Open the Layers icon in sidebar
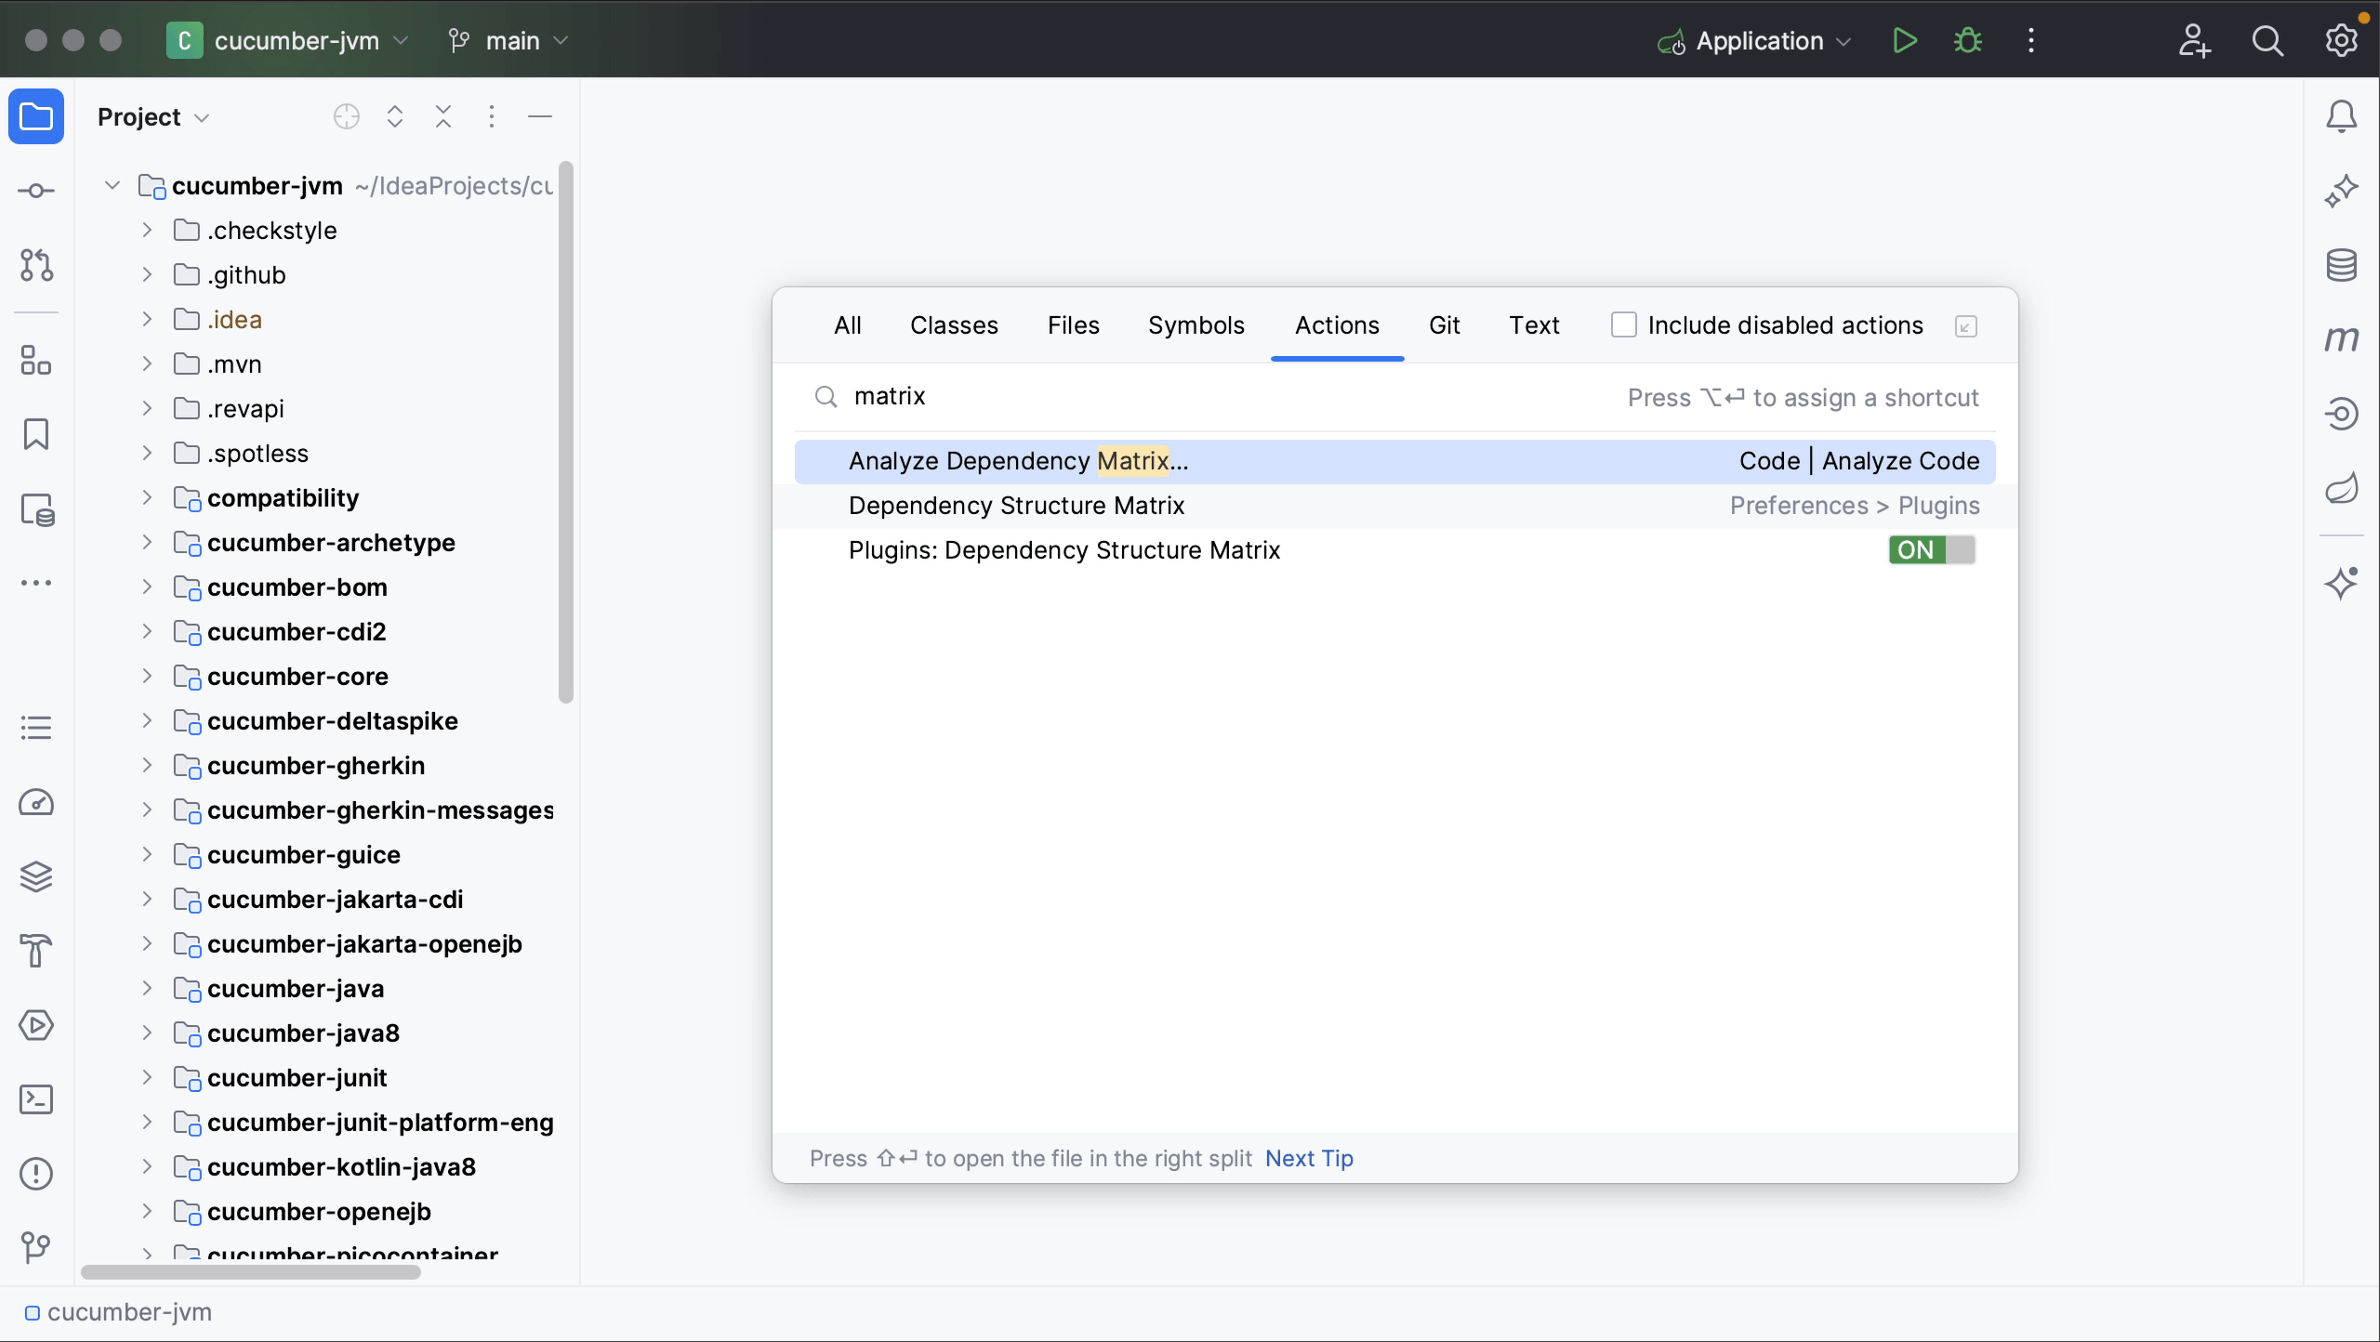This screenshot has width=2380, height=1342. pos(36,876)
